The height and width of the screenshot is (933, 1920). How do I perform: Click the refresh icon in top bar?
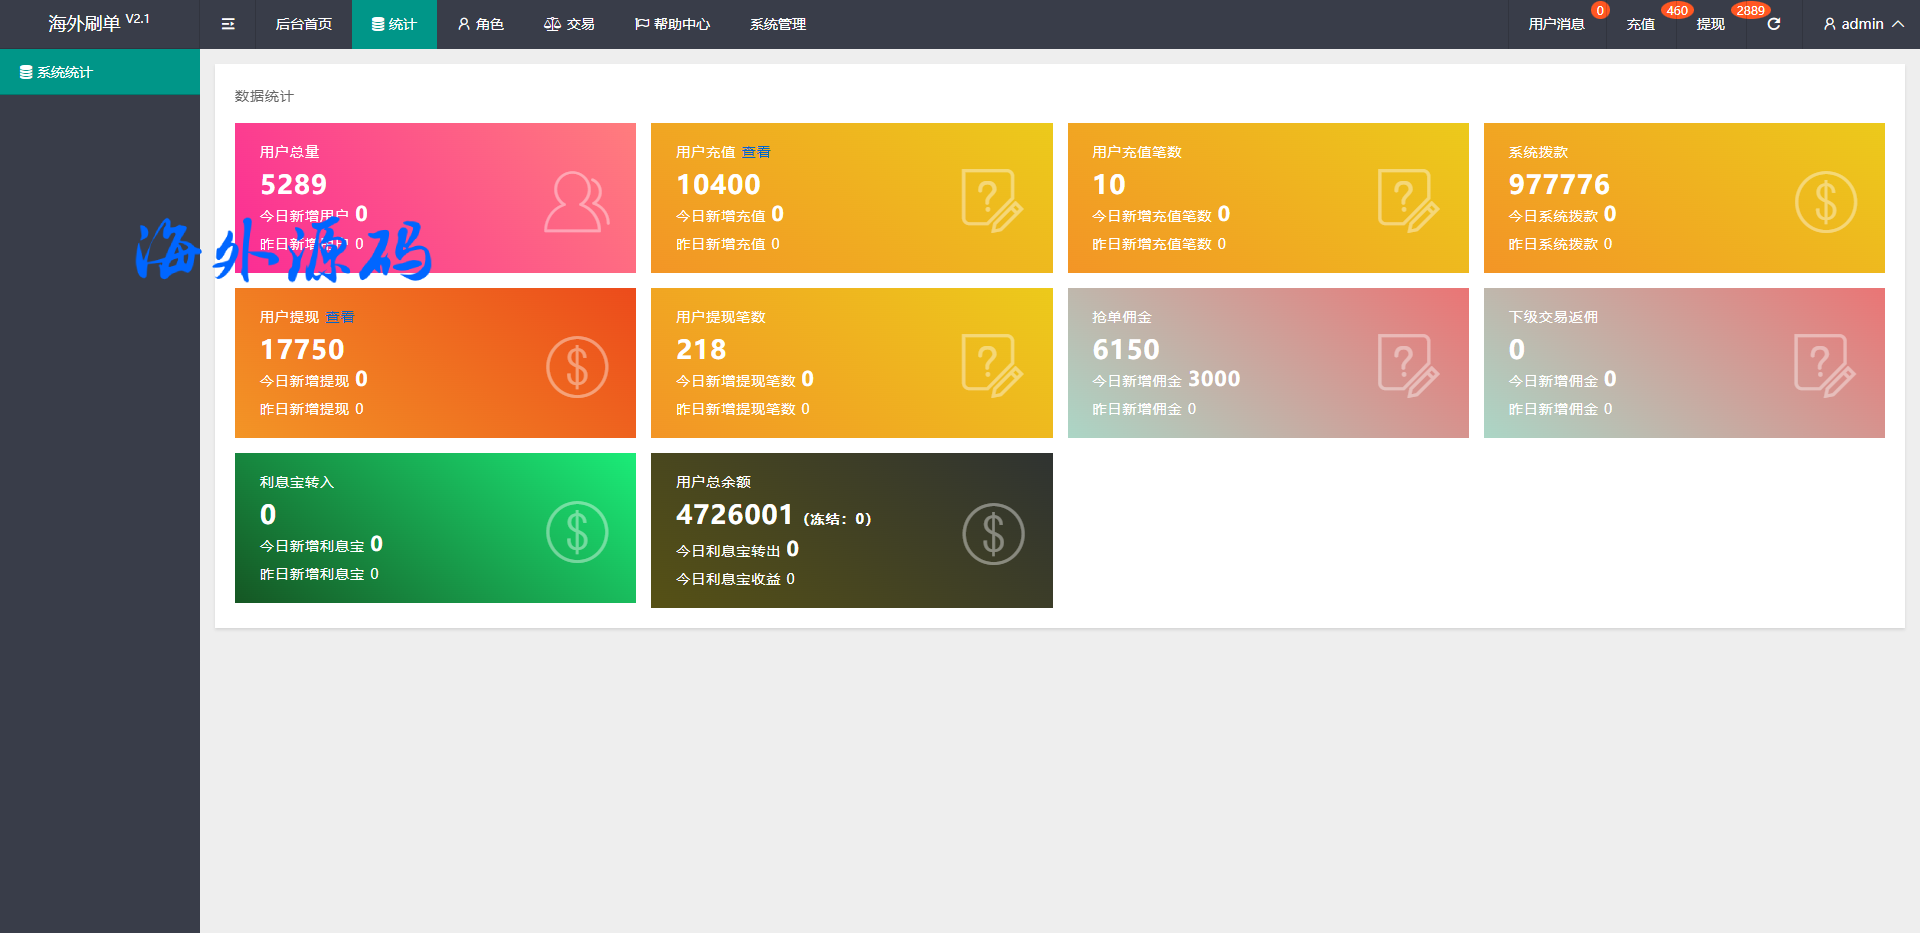click(x=1773, y=24)
